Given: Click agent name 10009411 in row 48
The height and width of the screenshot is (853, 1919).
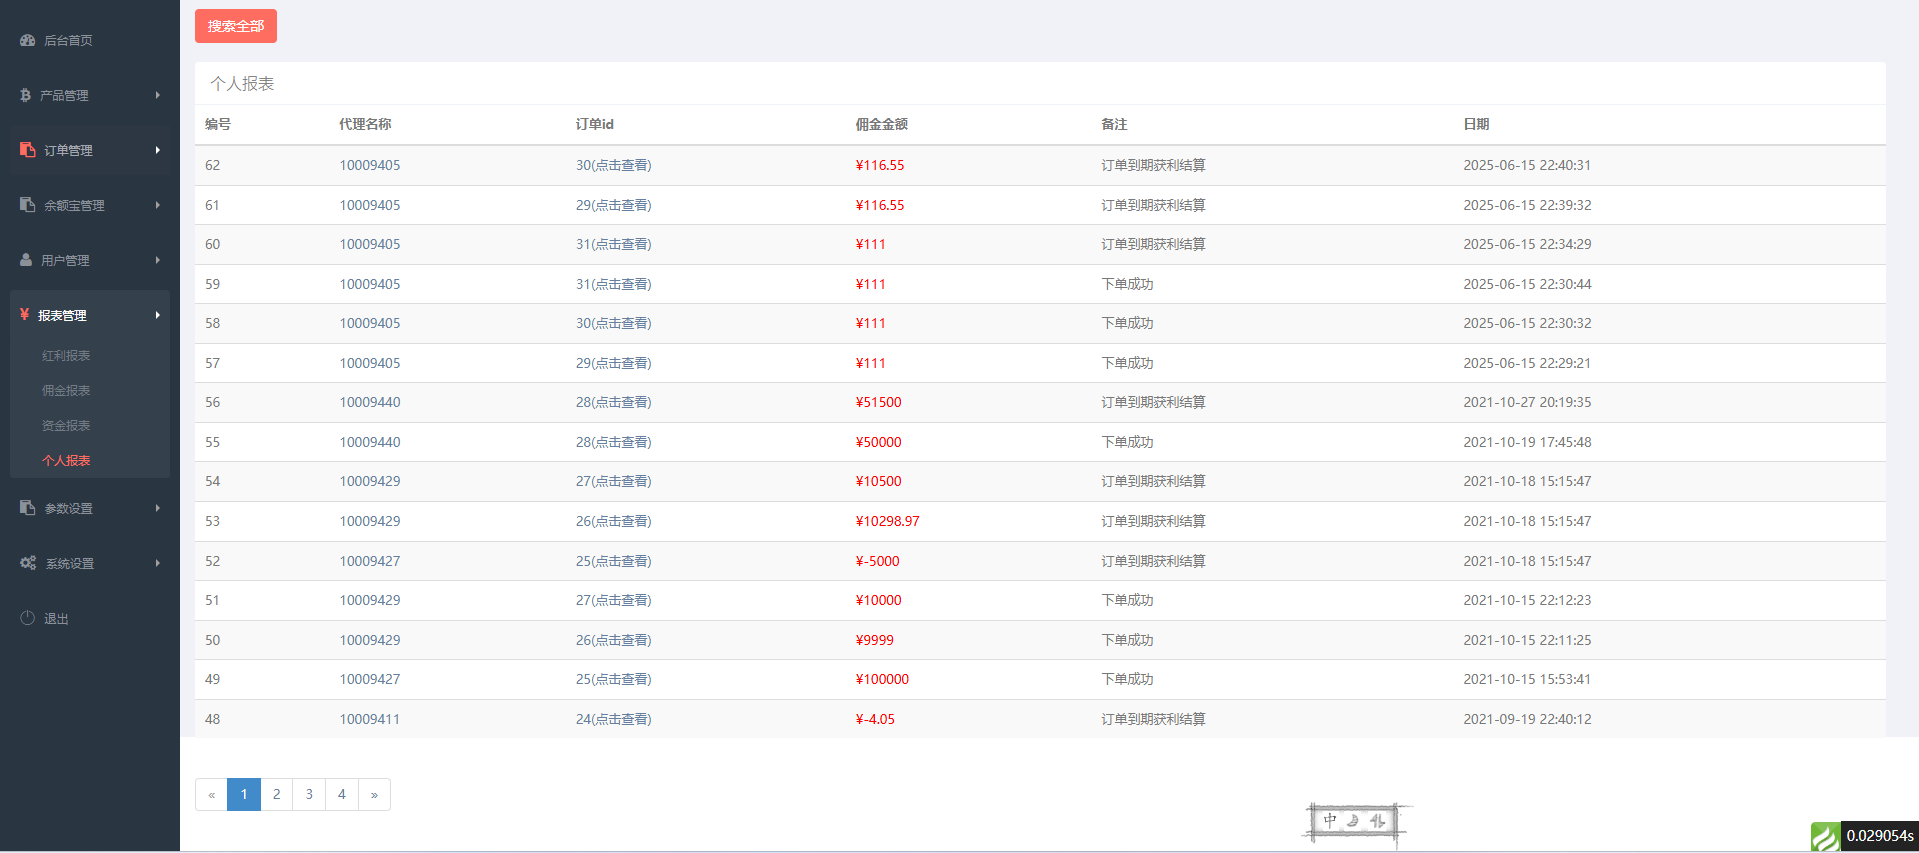Looking at the screenshot, I should click(x=369, y=719).
